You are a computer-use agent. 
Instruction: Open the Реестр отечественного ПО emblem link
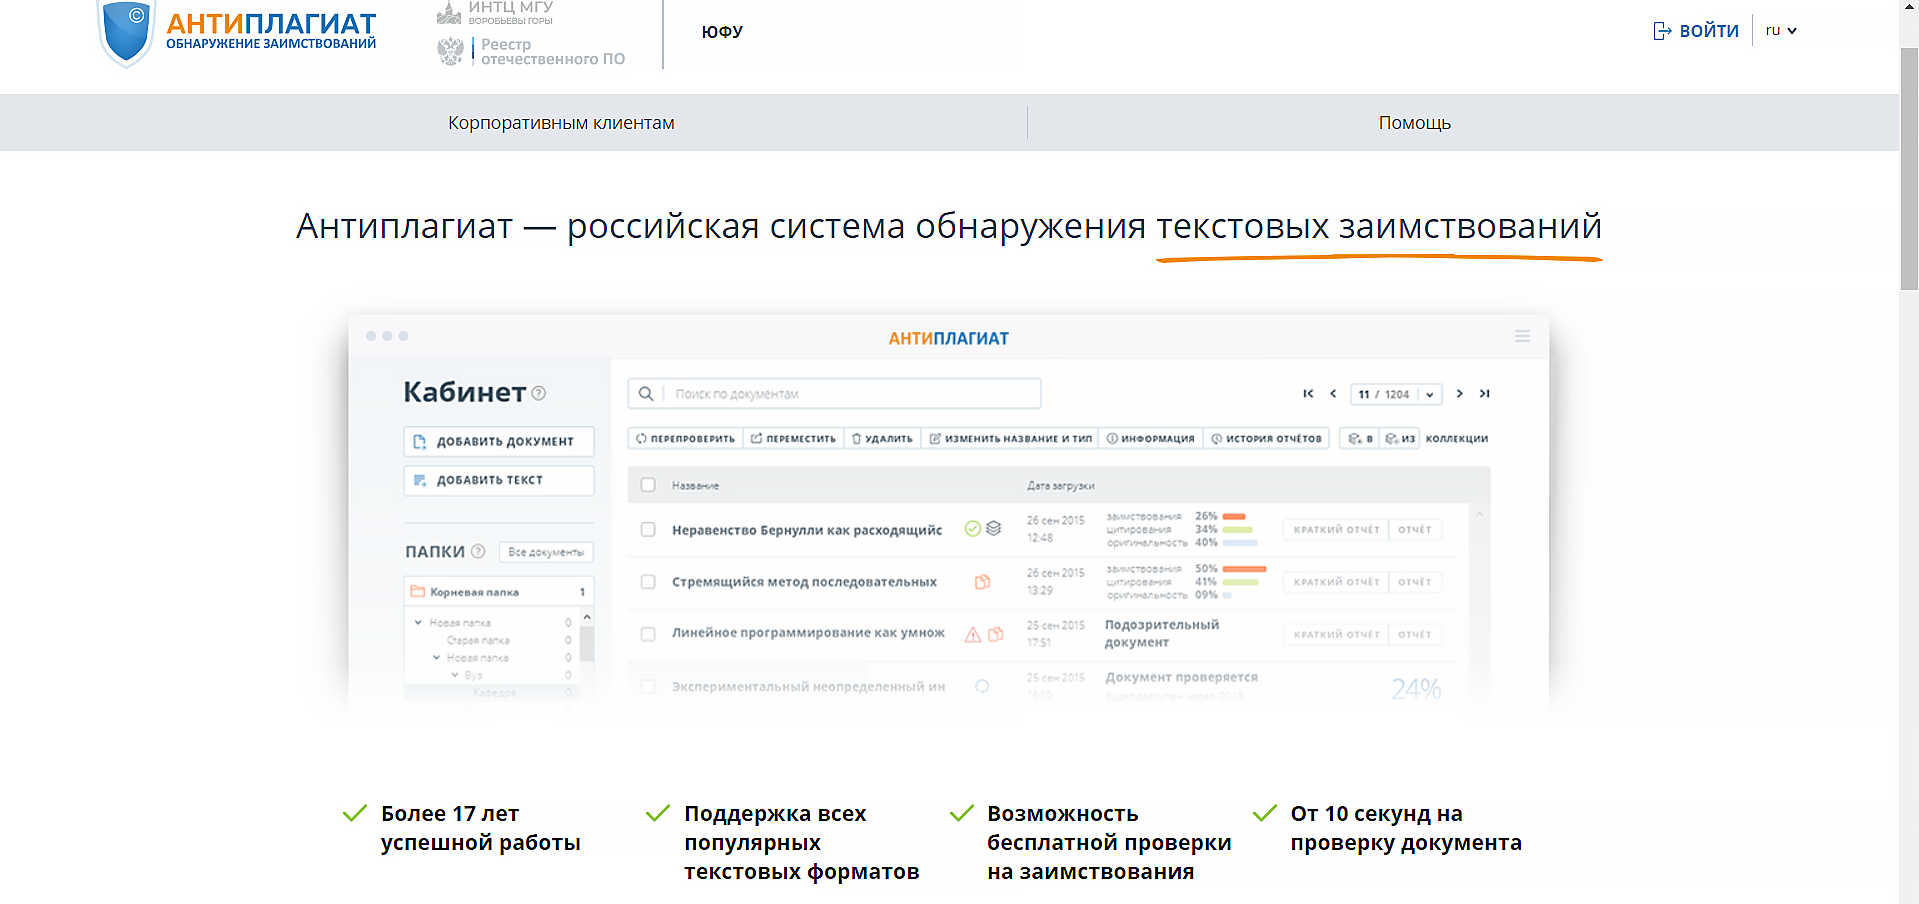coord(531,52)
